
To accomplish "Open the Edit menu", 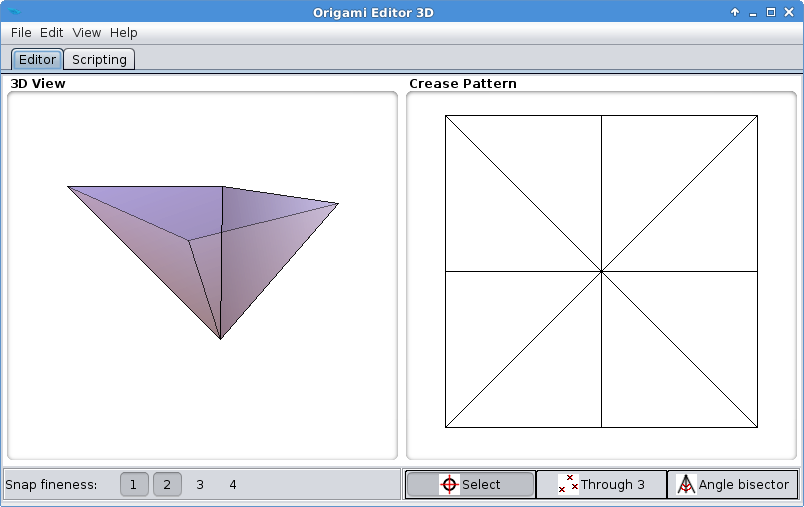I will coord(52,33).
